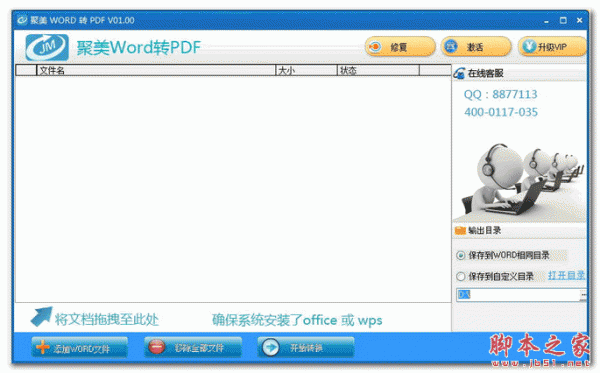600x373 pixels.
Task: Click the 在线客服 headset icon
Action: (x=459, y=73)
